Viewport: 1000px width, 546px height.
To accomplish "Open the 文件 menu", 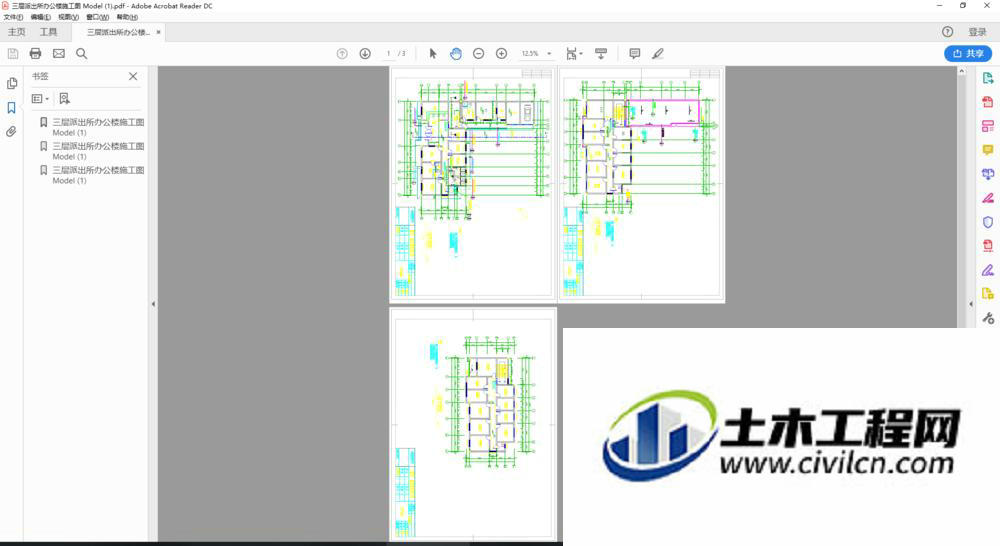I will click(13, 17).
